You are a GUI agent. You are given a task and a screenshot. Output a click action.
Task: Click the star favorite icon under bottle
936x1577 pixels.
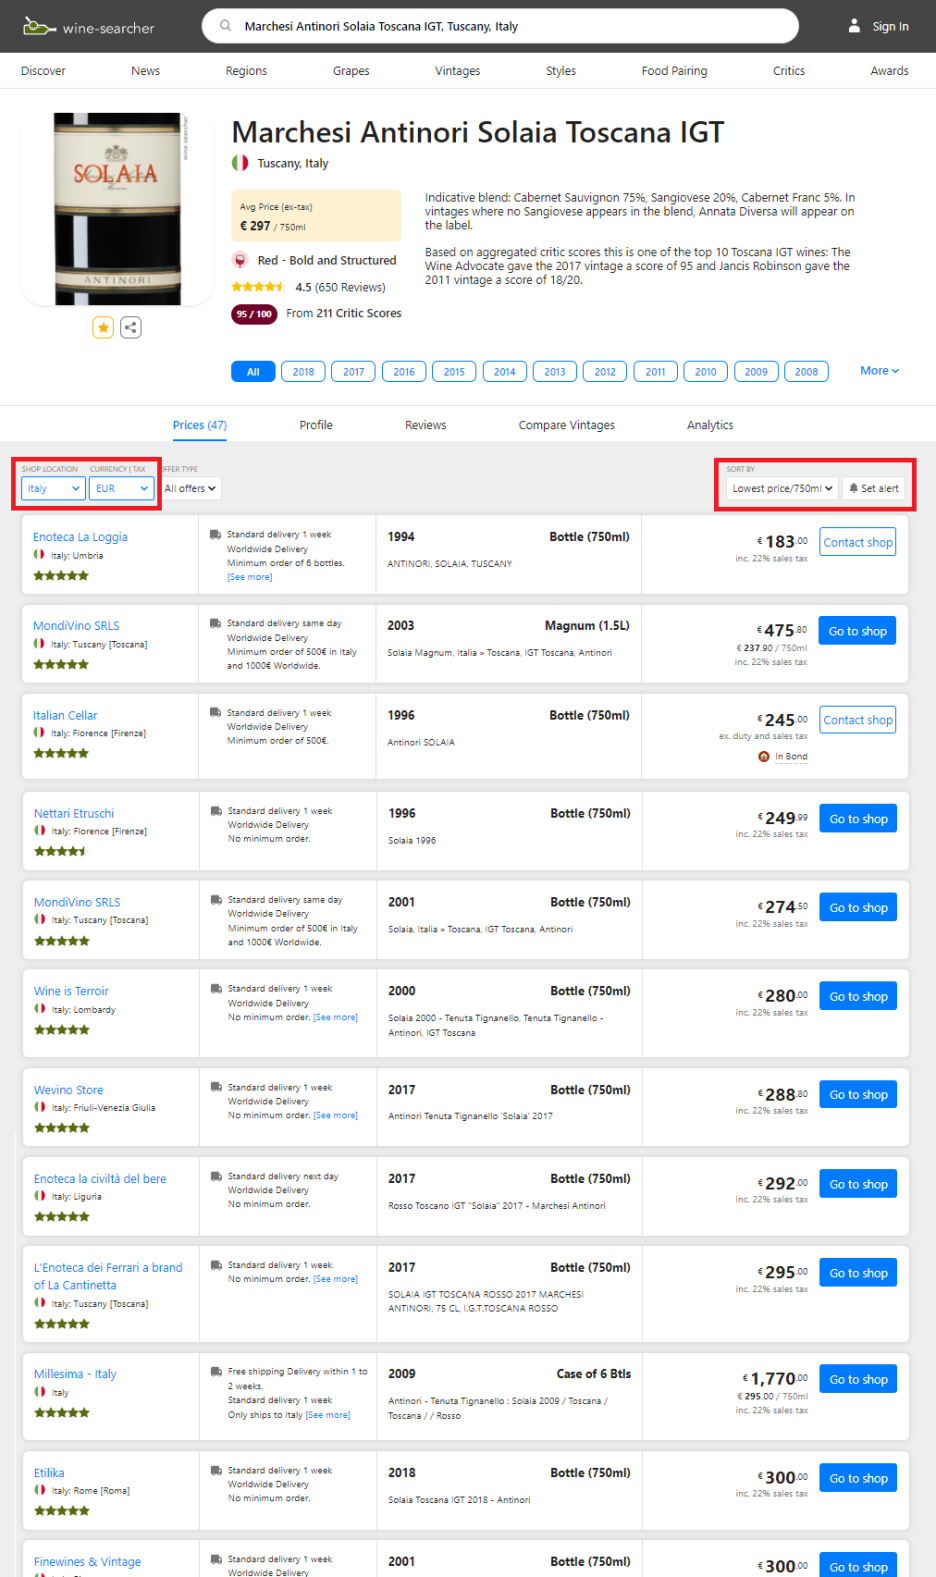[x=103, y=327]
